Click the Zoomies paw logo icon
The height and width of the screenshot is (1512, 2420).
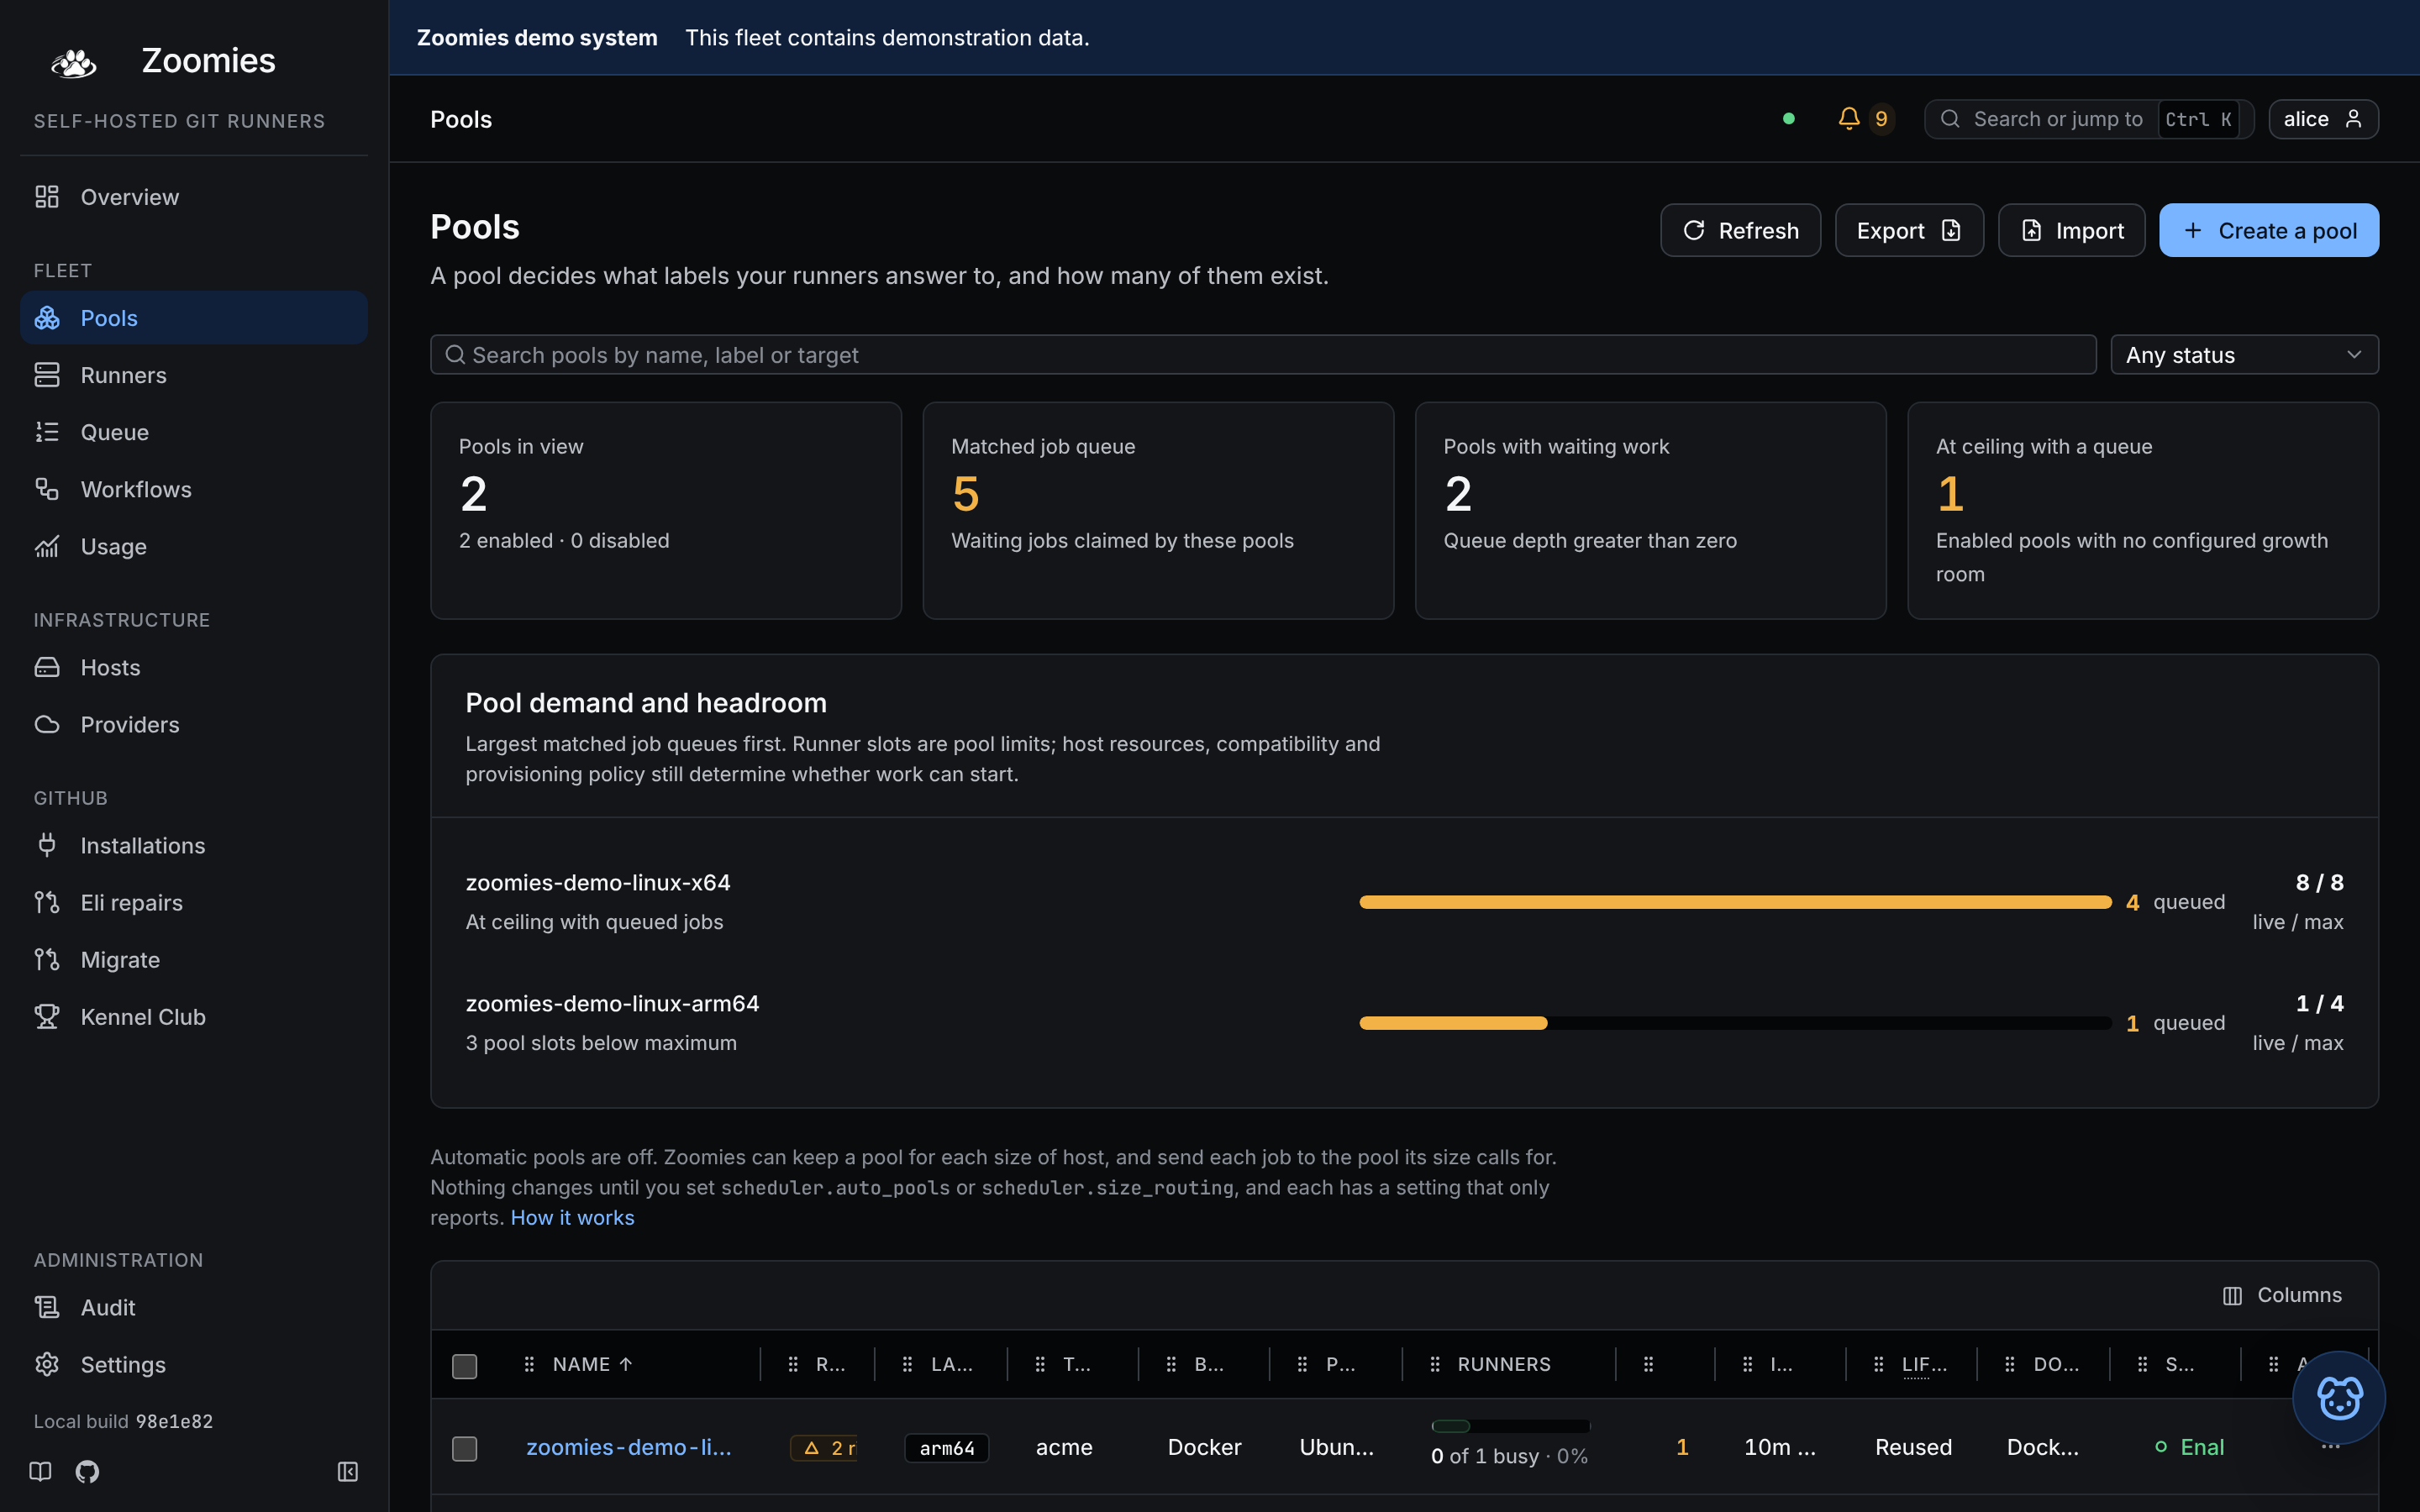pyautogui.click(x=74, y=62)
